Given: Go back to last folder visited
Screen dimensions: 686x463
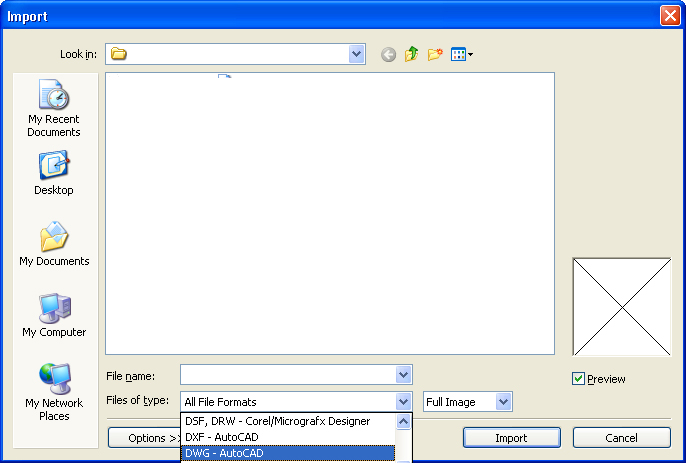Looking at the screenshot, I should [388, 55].
